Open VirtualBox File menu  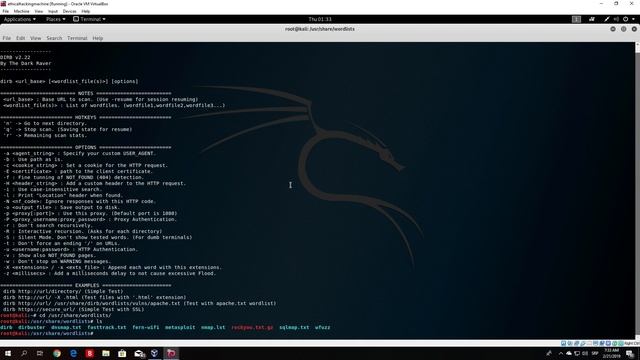[x=6, y=11]
